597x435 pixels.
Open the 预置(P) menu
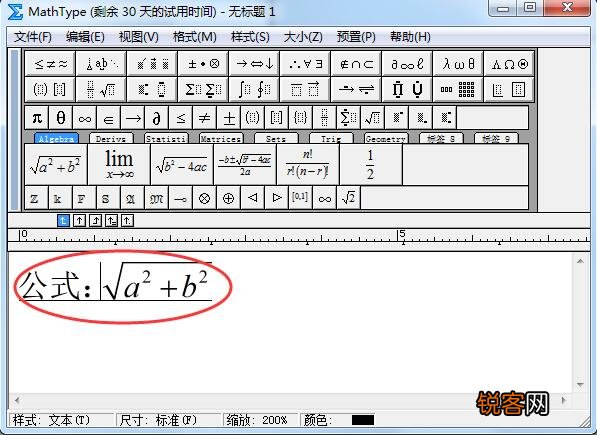(356, 37)
